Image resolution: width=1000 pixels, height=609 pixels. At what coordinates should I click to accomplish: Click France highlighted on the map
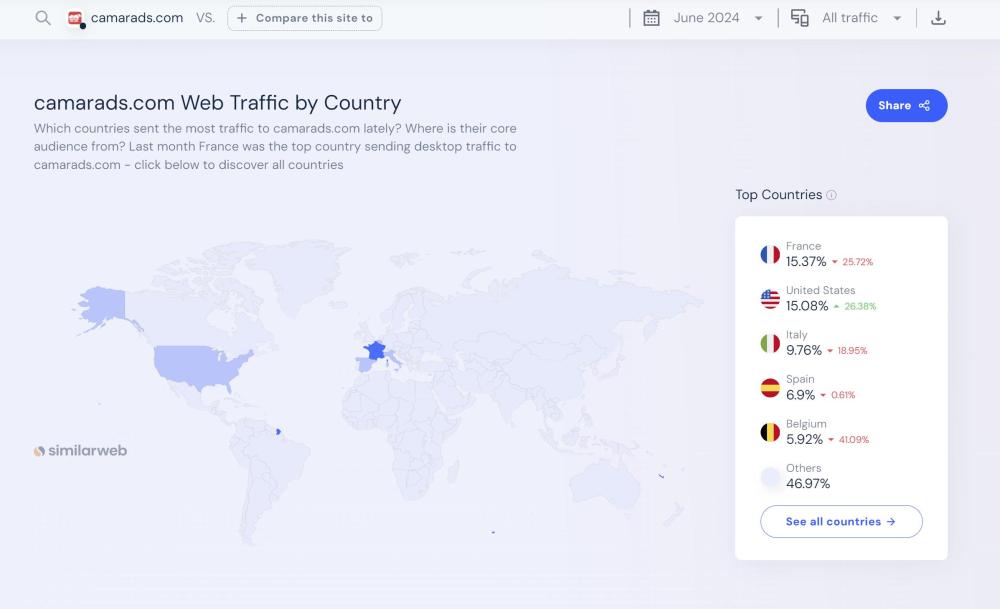click(x=375, y=350)
